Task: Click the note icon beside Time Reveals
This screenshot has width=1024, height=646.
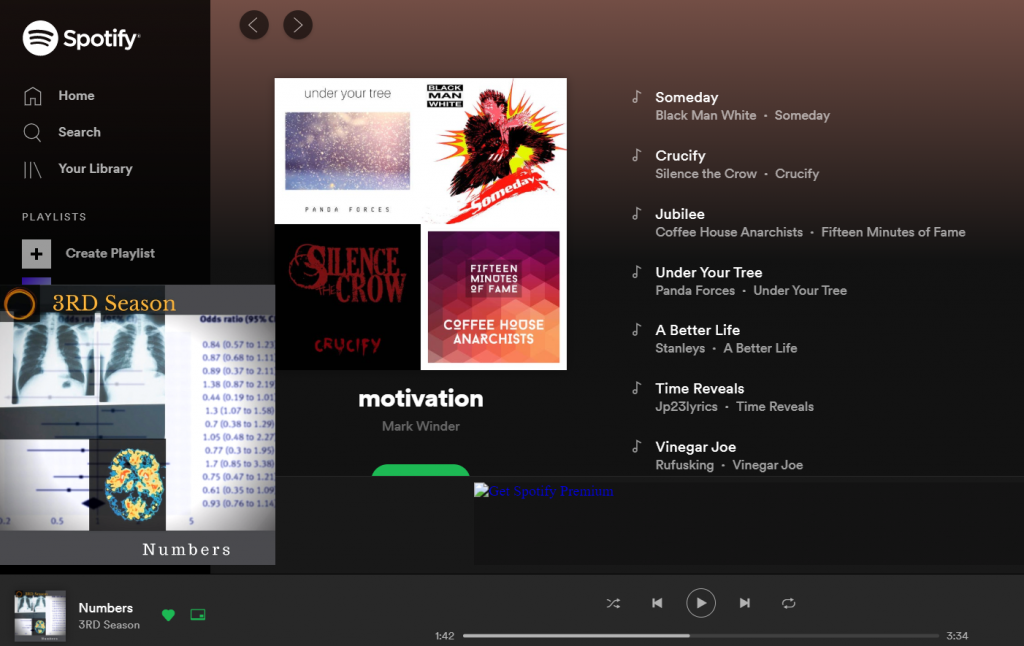Action: click(637, 388)
